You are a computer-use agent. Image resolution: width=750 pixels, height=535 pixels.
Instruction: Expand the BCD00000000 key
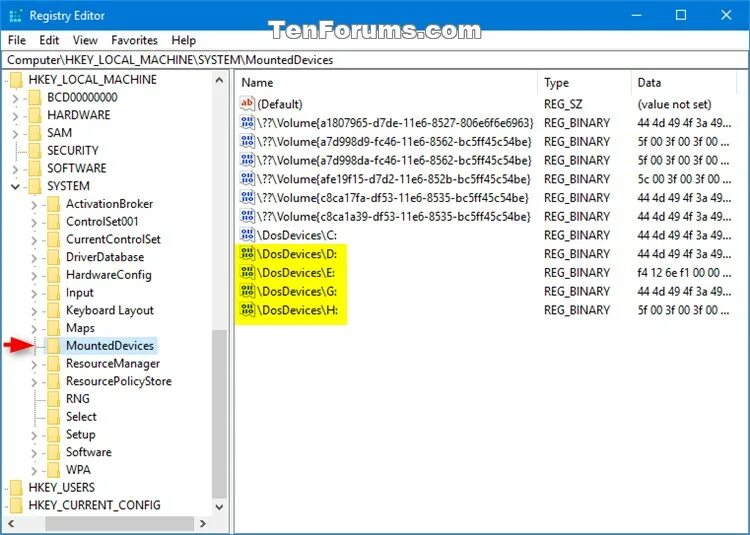[x=15, y=98]
